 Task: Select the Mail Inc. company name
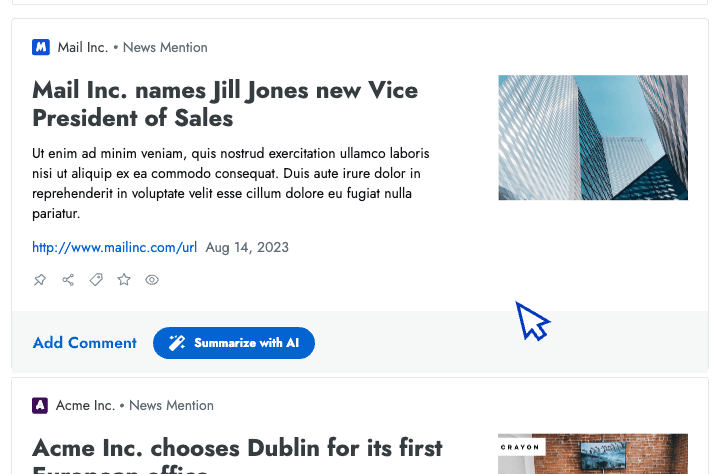(x=82, y=47)
